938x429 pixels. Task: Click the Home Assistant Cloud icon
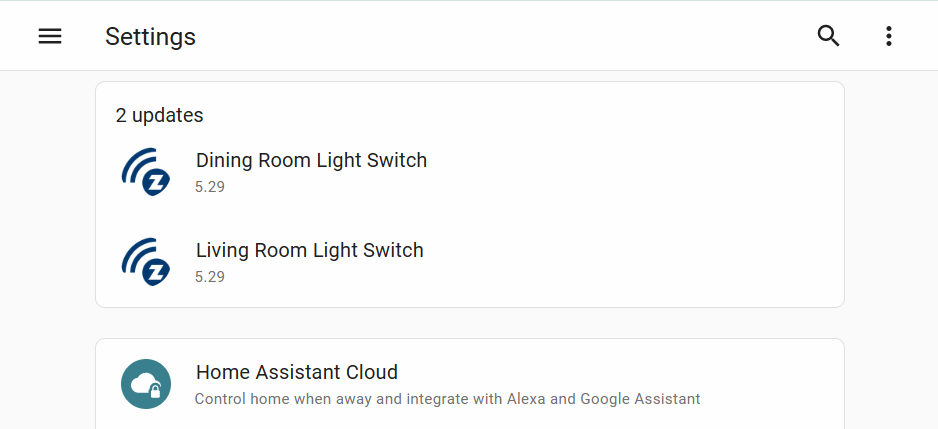[146, 384]
